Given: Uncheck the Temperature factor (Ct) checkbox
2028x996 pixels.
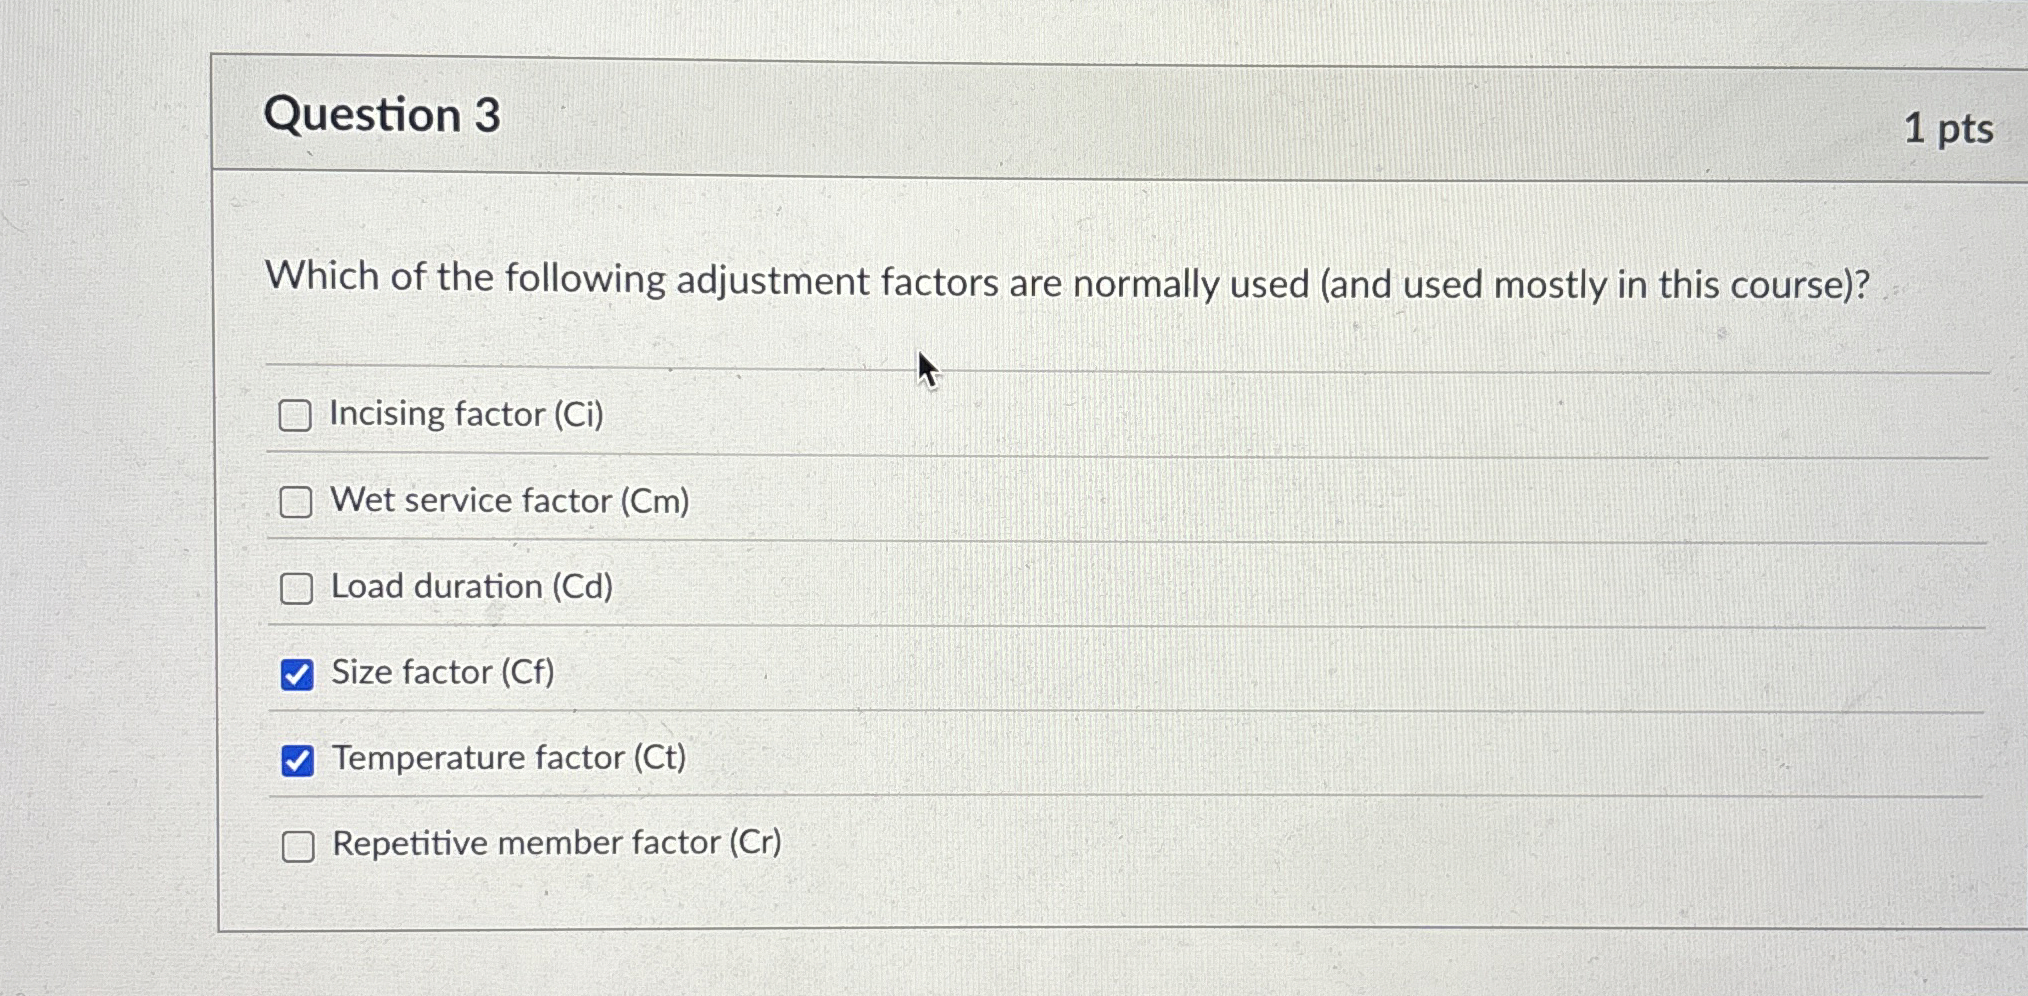Looking at the screenshot, I should pyautogui.click(x=296, y=761).
